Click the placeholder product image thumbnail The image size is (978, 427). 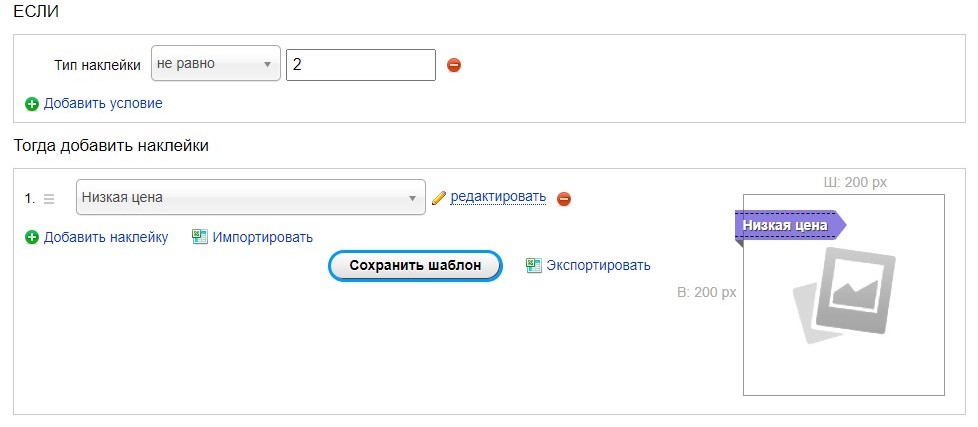[845, 296]
